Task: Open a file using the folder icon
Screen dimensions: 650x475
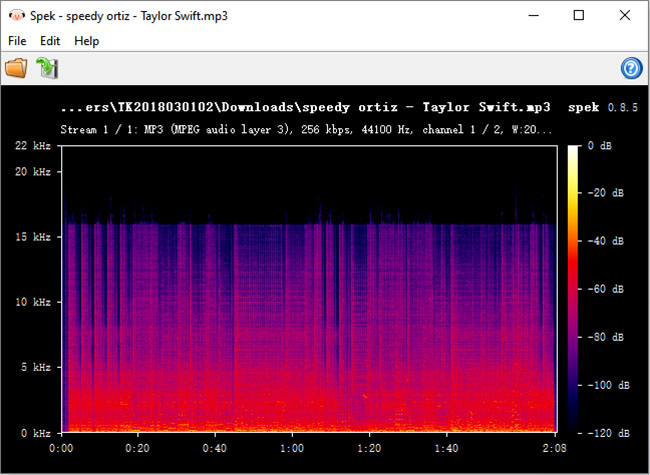Action: 16,68
